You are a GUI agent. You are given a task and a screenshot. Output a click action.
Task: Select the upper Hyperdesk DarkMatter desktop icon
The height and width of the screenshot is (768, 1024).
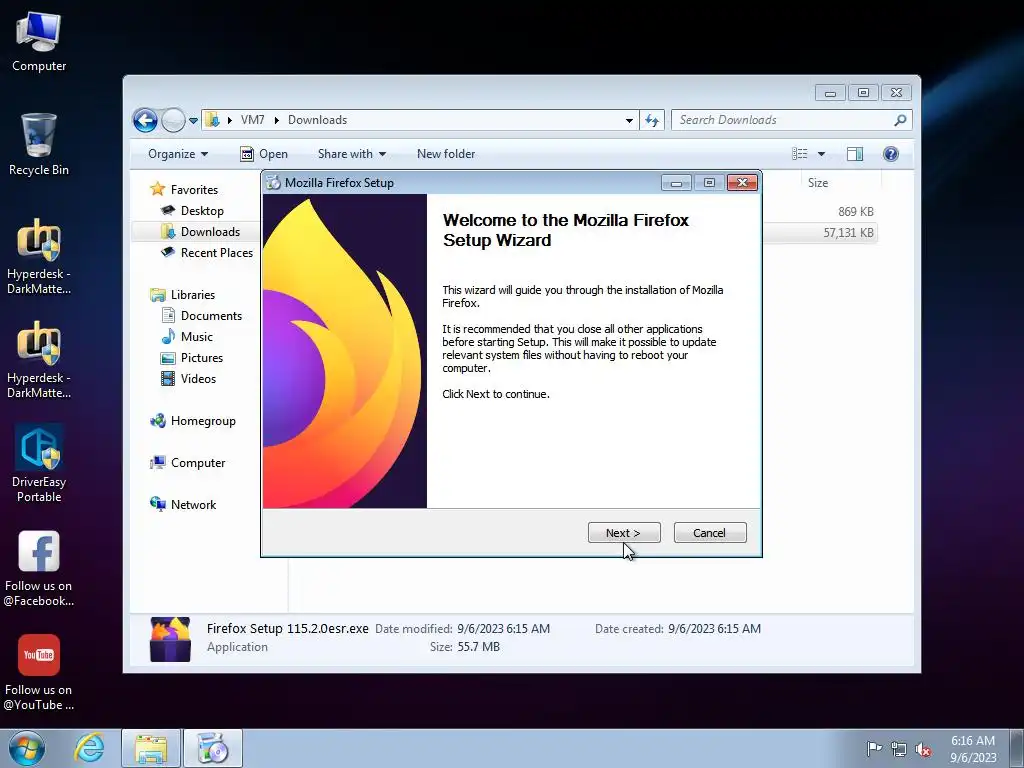pos(39,257)
